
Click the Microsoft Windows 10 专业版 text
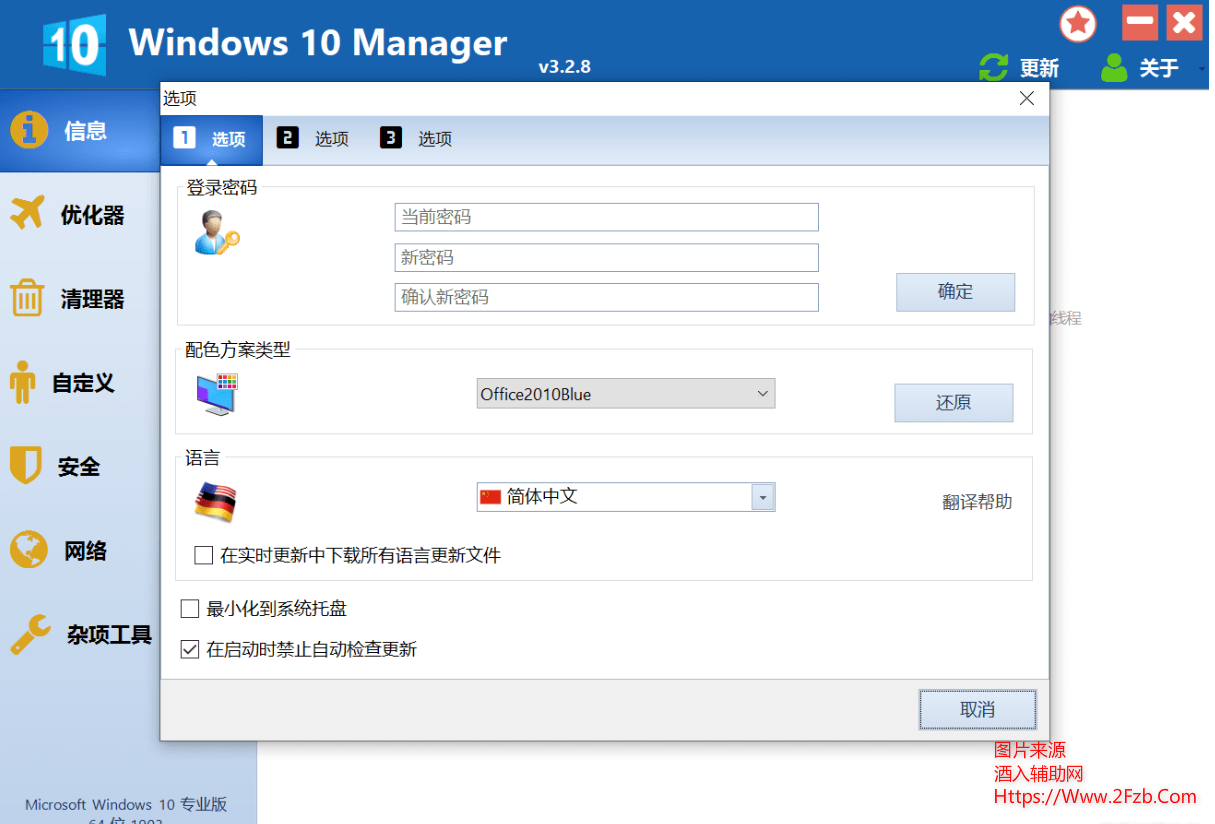tap(126, 804)
